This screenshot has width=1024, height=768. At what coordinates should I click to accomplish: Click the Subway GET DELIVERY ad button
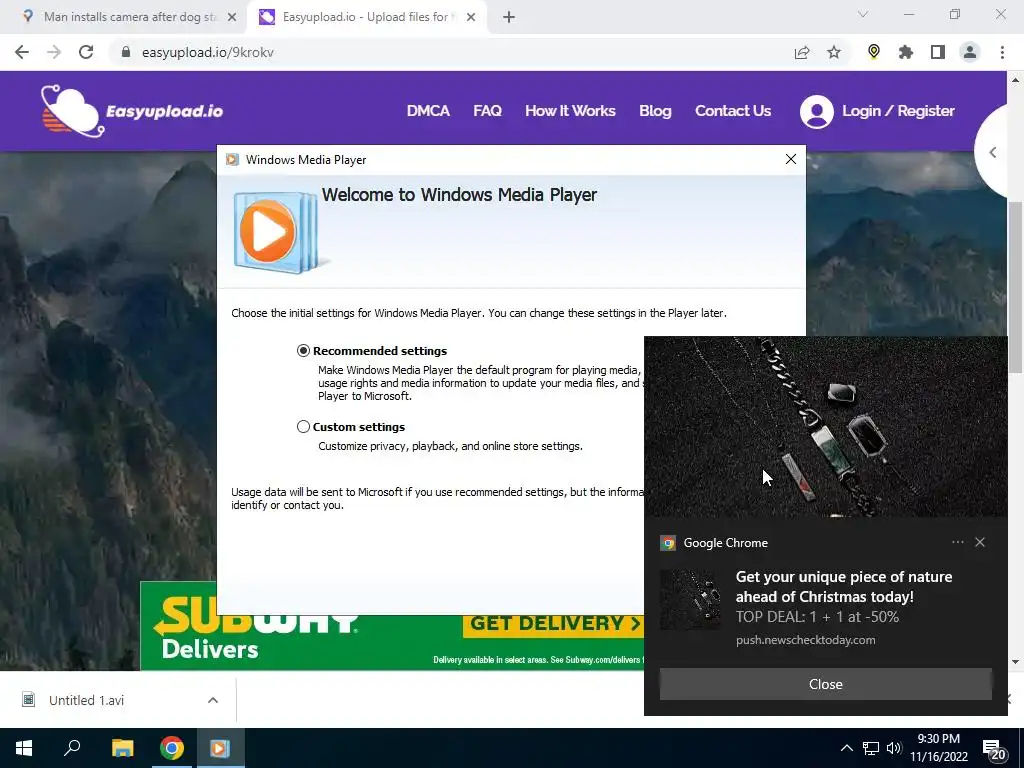point(554,624)
